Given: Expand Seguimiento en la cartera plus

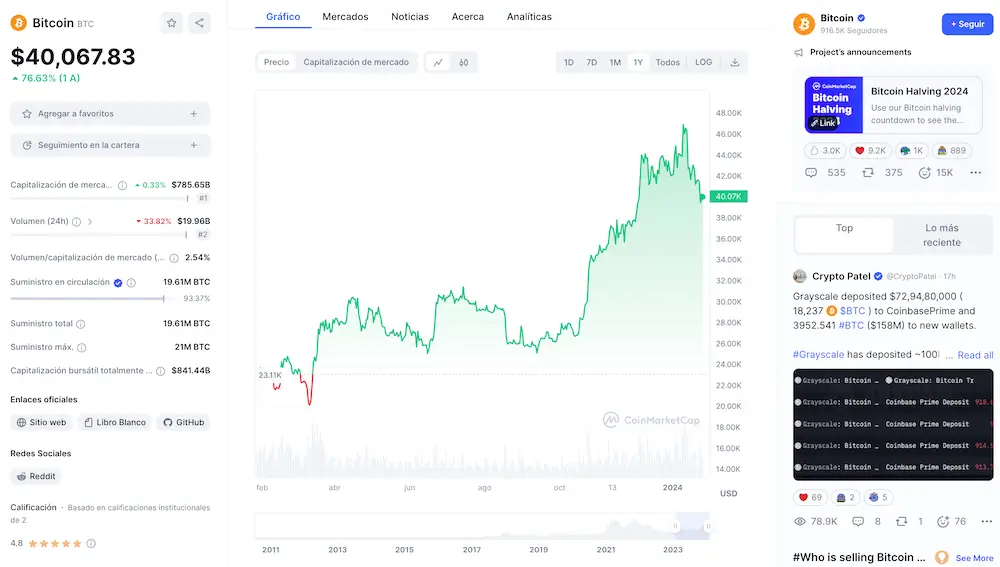Looking at the screenshot, I should point(193,145).
